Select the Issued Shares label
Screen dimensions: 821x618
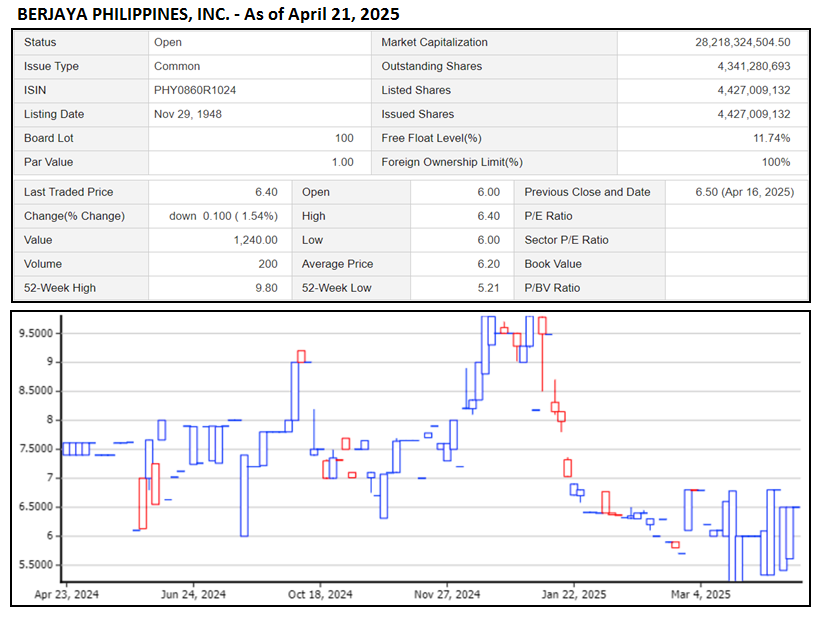tap(418, 114)
